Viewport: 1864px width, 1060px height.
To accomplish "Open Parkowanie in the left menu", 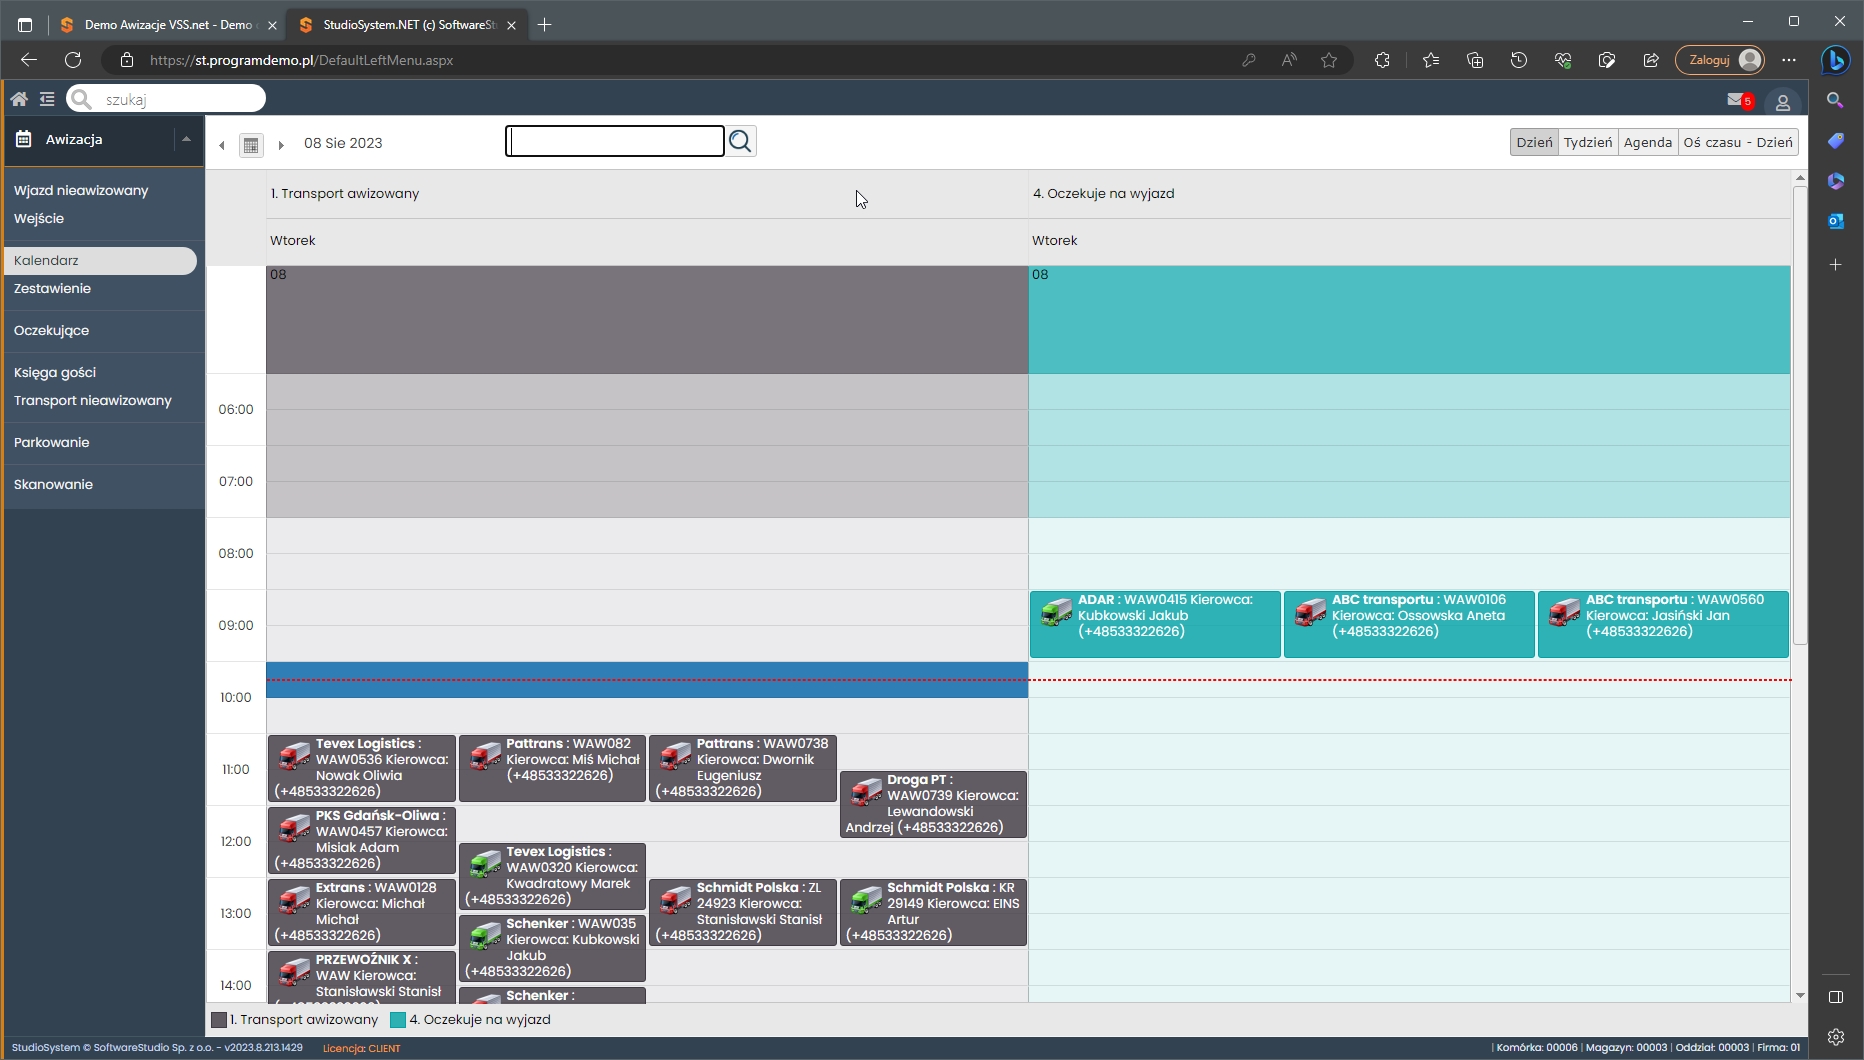I will click(x=52, y=442).
